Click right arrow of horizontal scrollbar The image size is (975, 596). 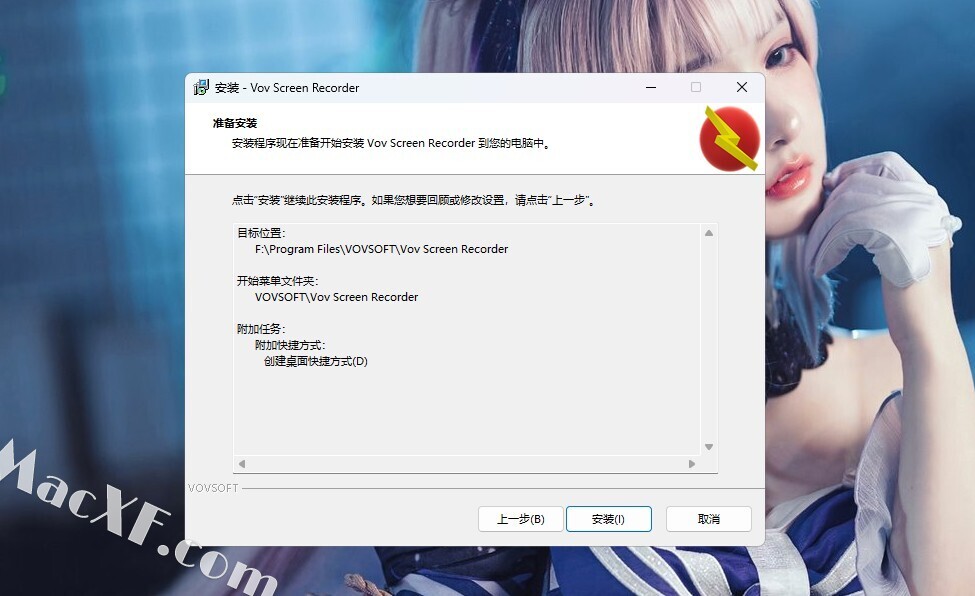pyautogui.click(x=691, y=463)
